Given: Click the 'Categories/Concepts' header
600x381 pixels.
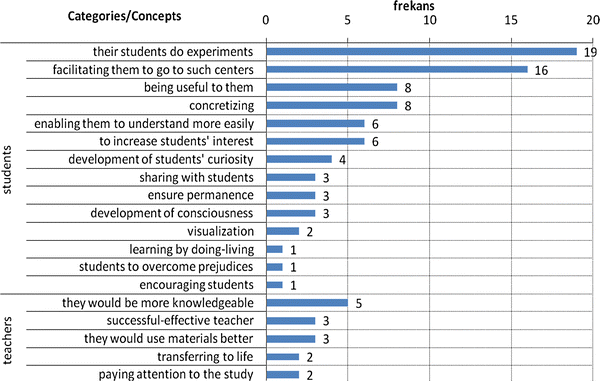Looking at the screenshot, I should [x=124, y=16].
